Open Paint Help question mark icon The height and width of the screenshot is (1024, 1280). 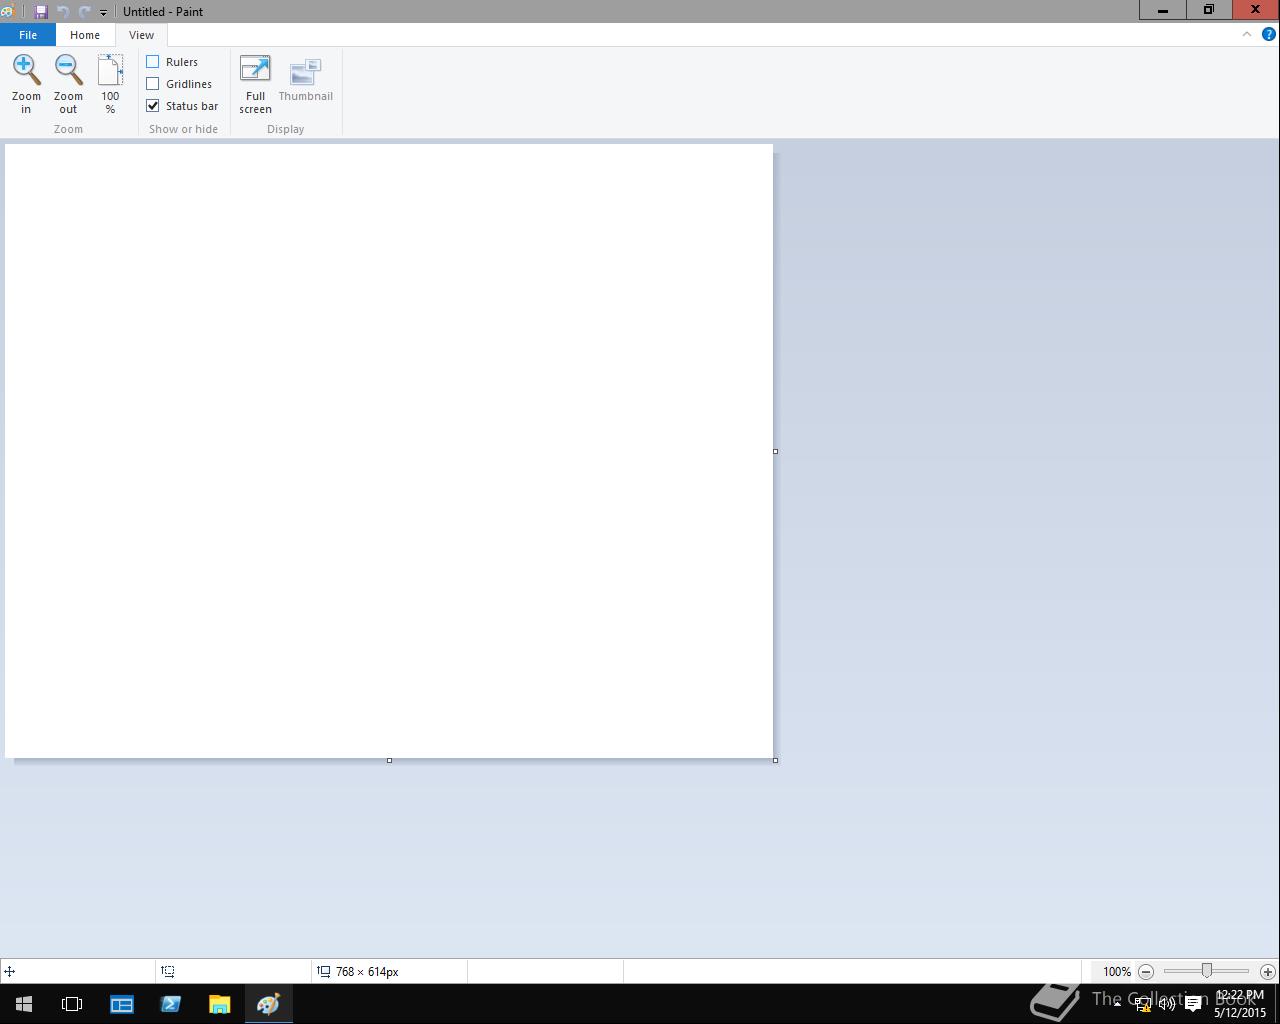click(1269, 34)
